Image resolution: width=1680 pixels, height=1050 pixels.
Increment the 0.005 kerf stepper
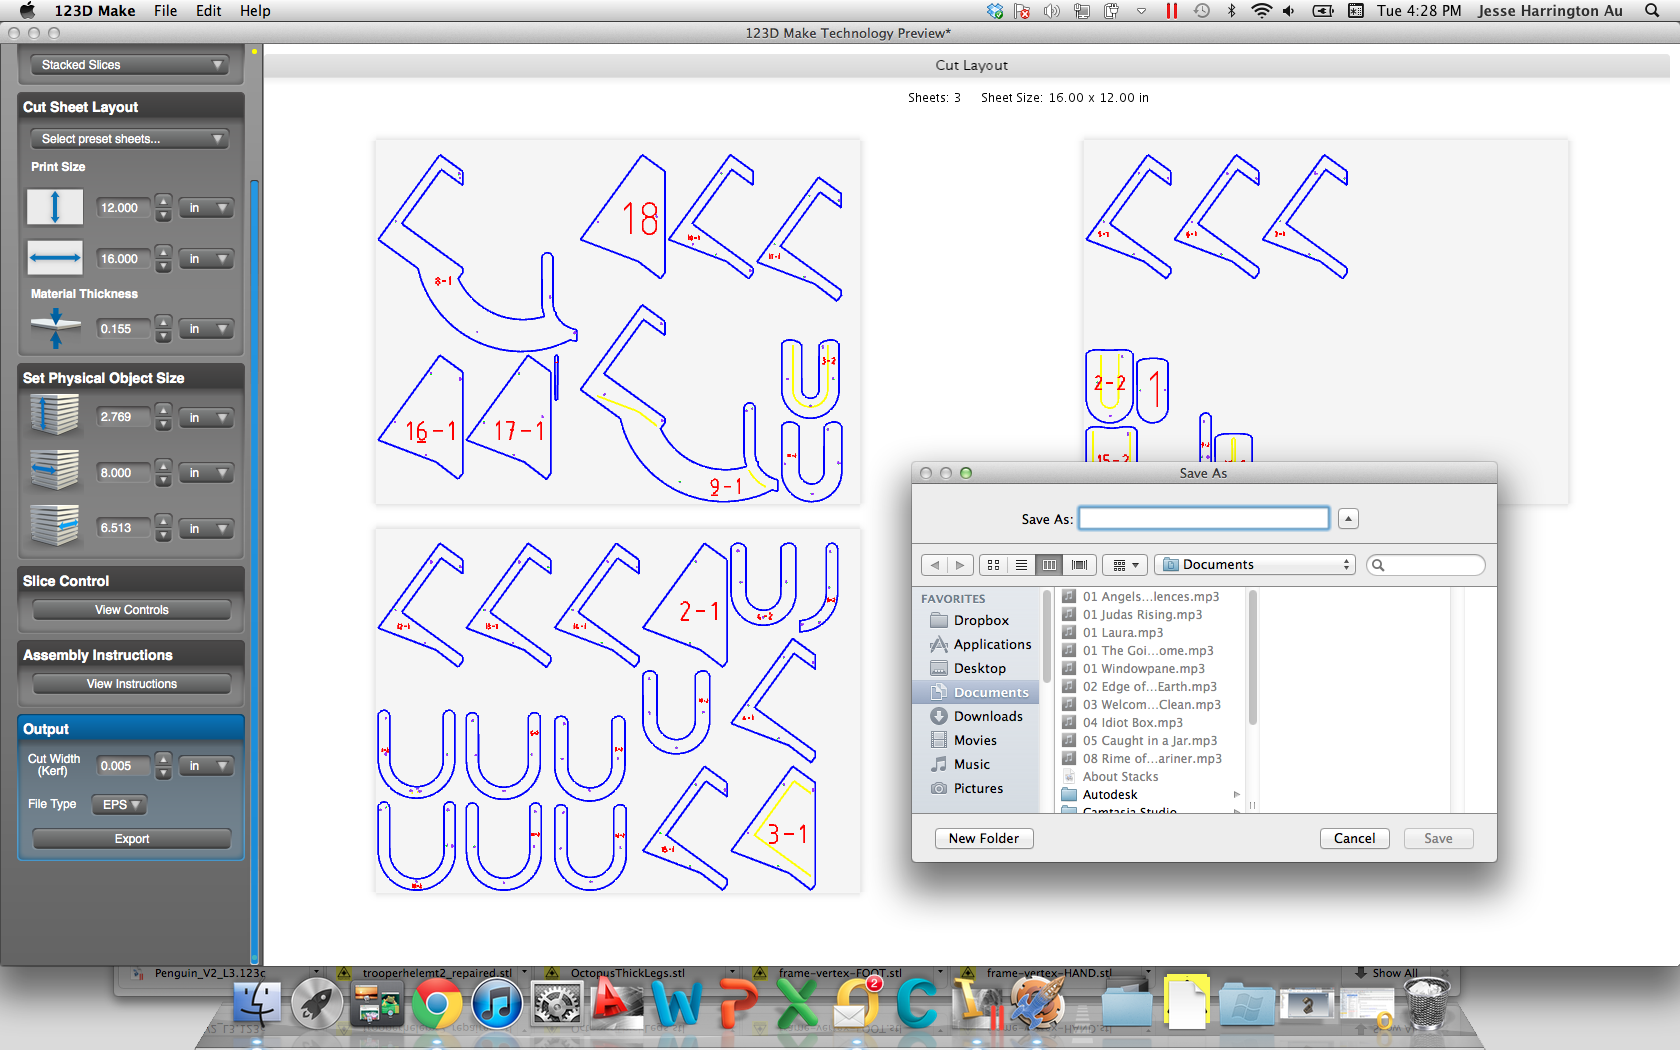(164, 760)
